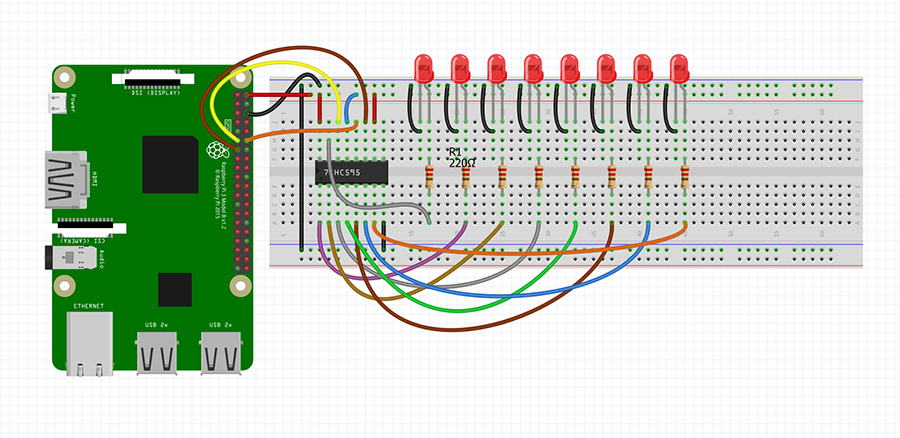Image resolution: width=900 pixels, height=438 pixels.
Task: Select the R1 220Ω label
Action: (x=460, y=155)
